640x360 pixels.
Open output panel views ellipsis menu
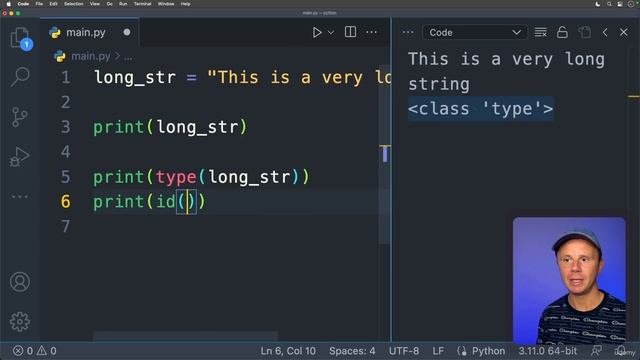coord(408,32)
